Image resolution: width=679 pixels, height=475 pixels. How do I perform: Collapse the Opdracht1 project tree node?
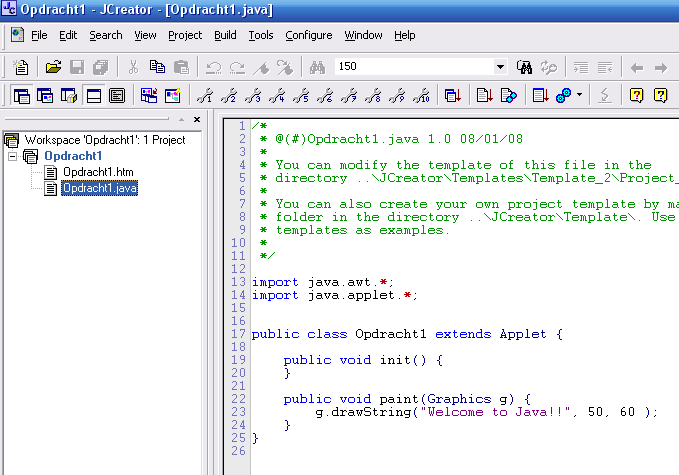(13, 156)
